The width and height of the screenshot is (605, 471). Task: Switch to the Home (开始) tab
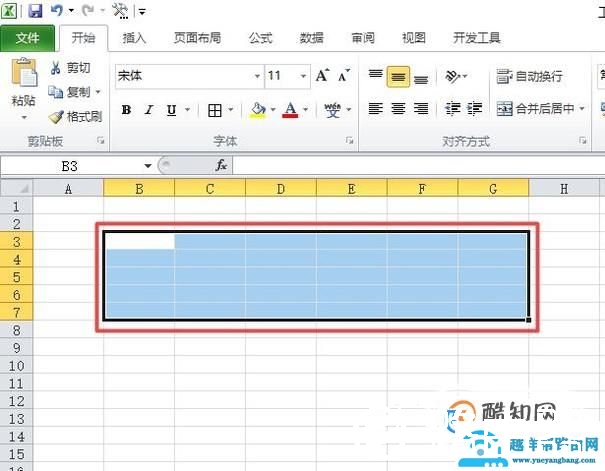(83, 38)
